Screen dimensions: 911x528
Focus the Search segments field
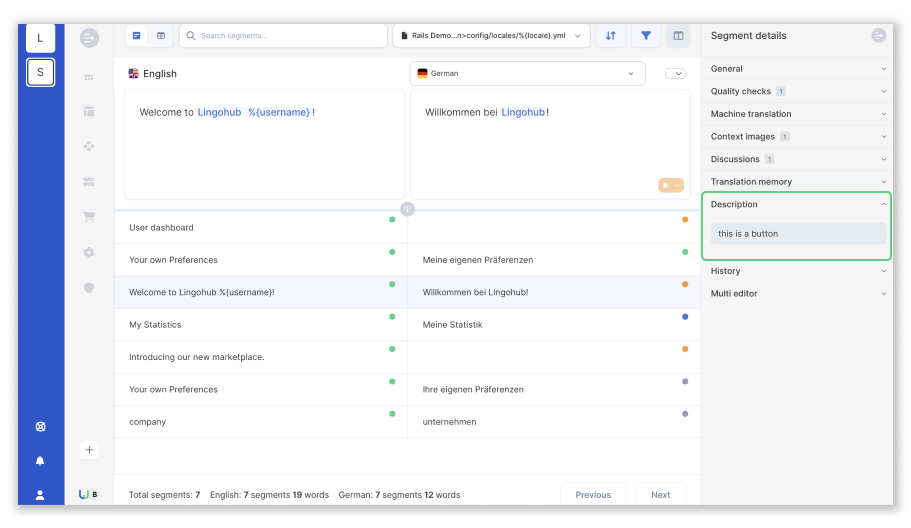[x=284, y=36]
